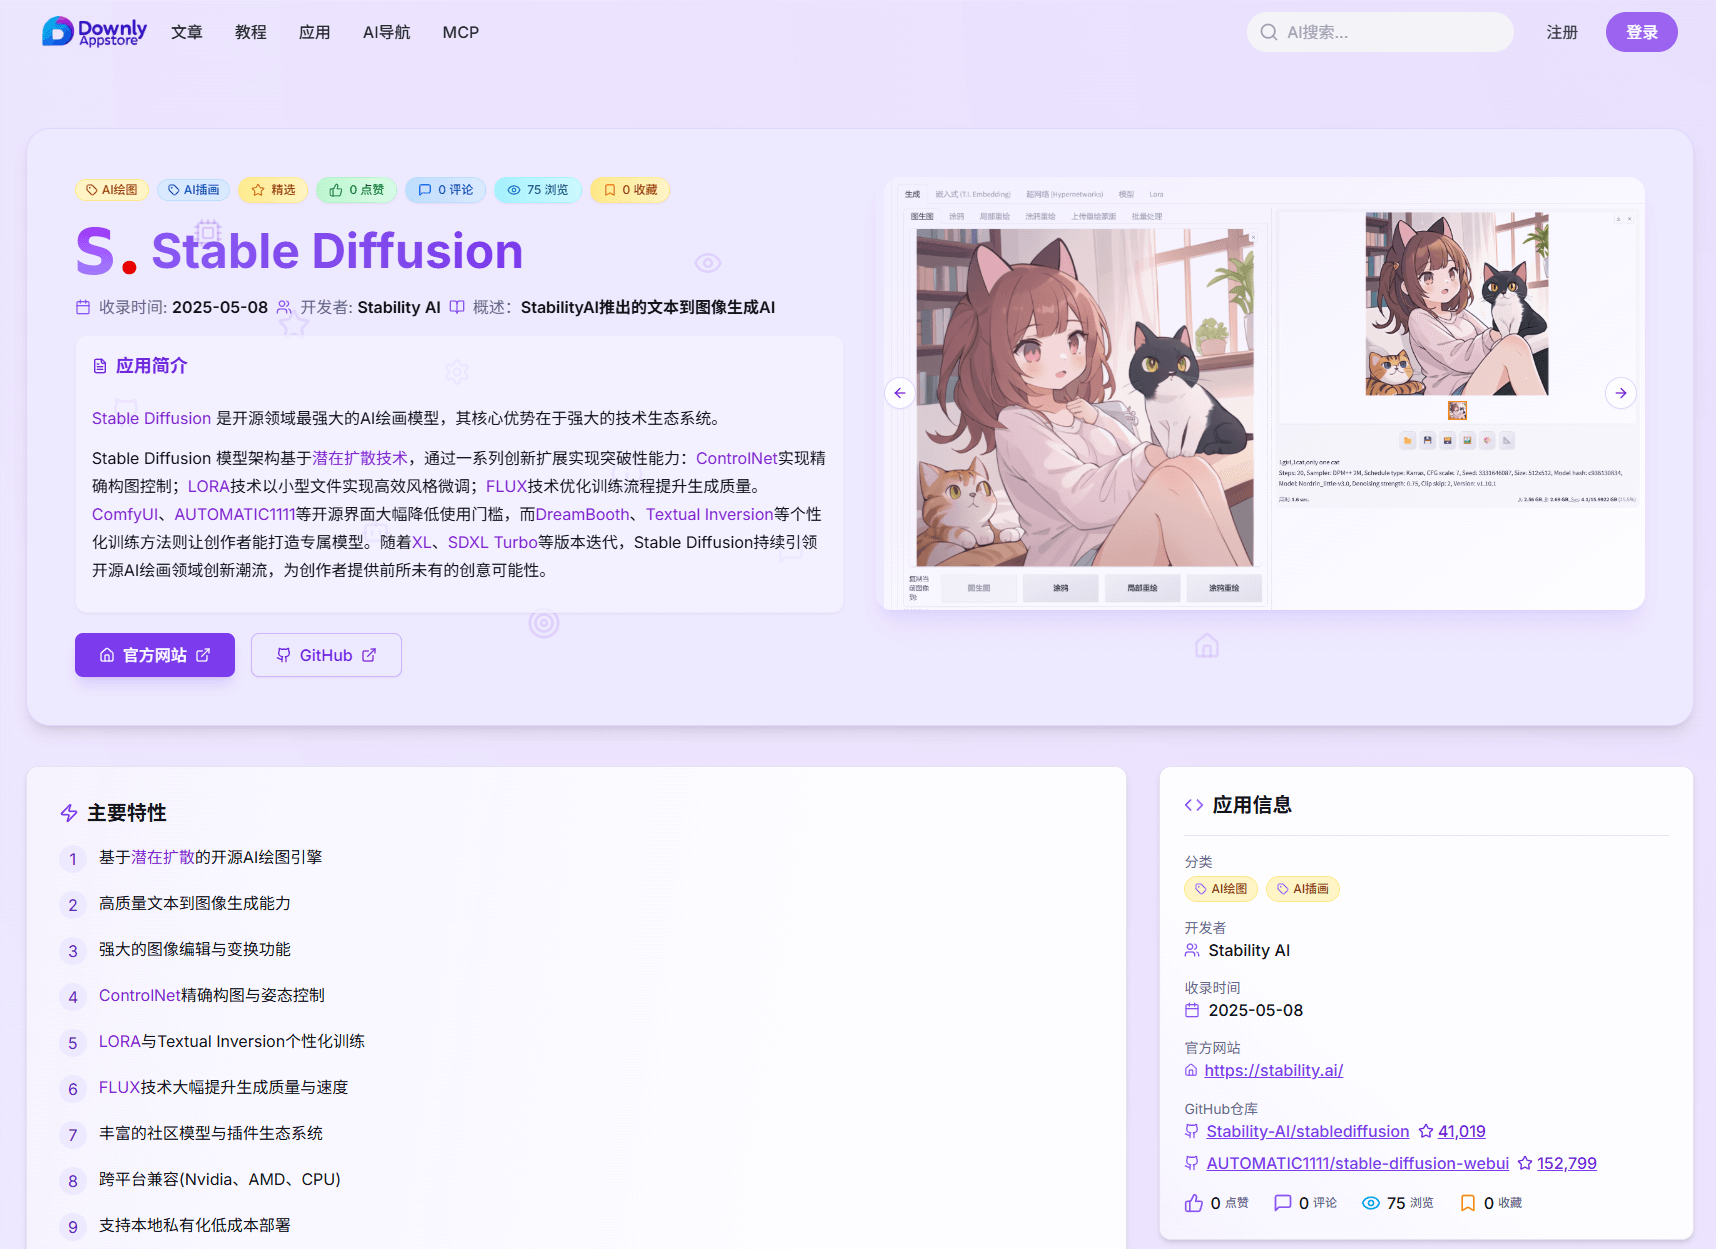The height and width of the screenshot is (1249, 1716).
Task: Click the AI插画 tag in header badges
Action: point(194,190)
